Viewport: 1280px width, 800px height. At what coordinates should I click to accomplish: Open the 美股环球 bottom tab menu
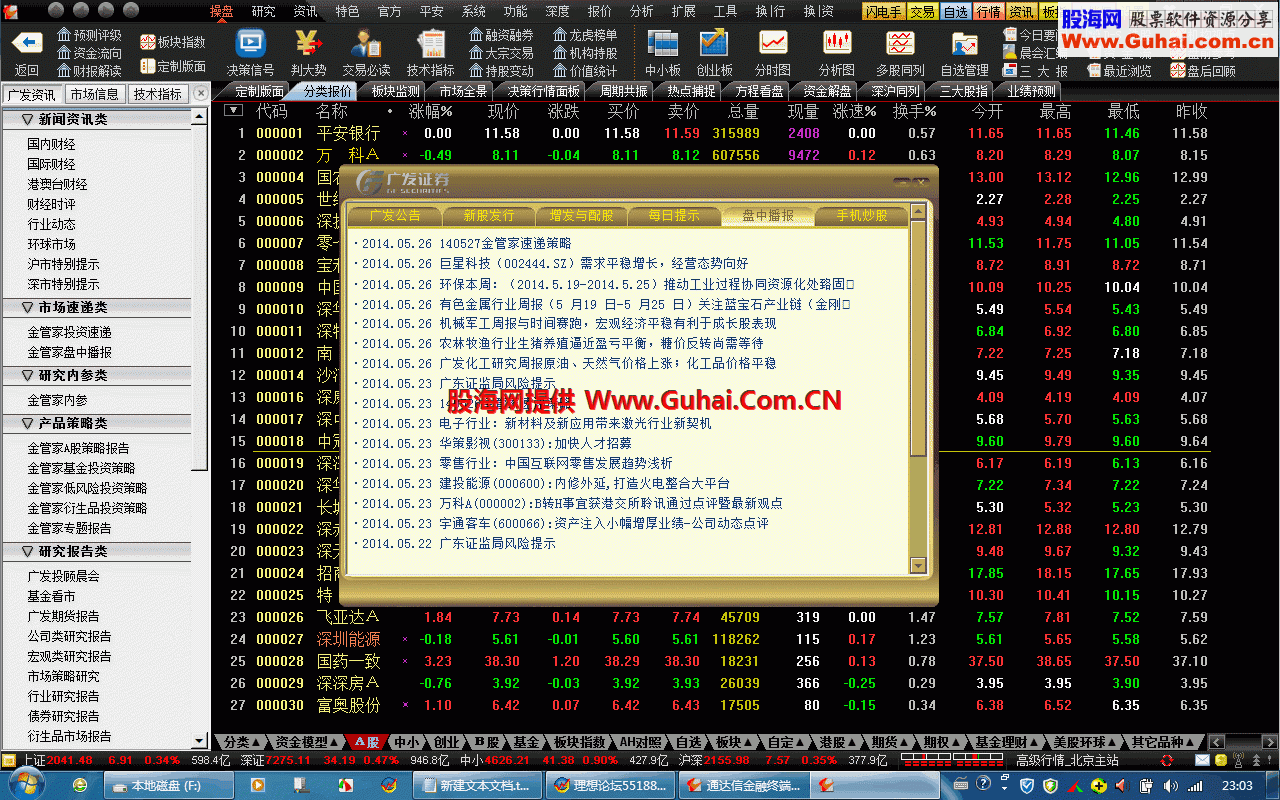tap(1083, 742)
